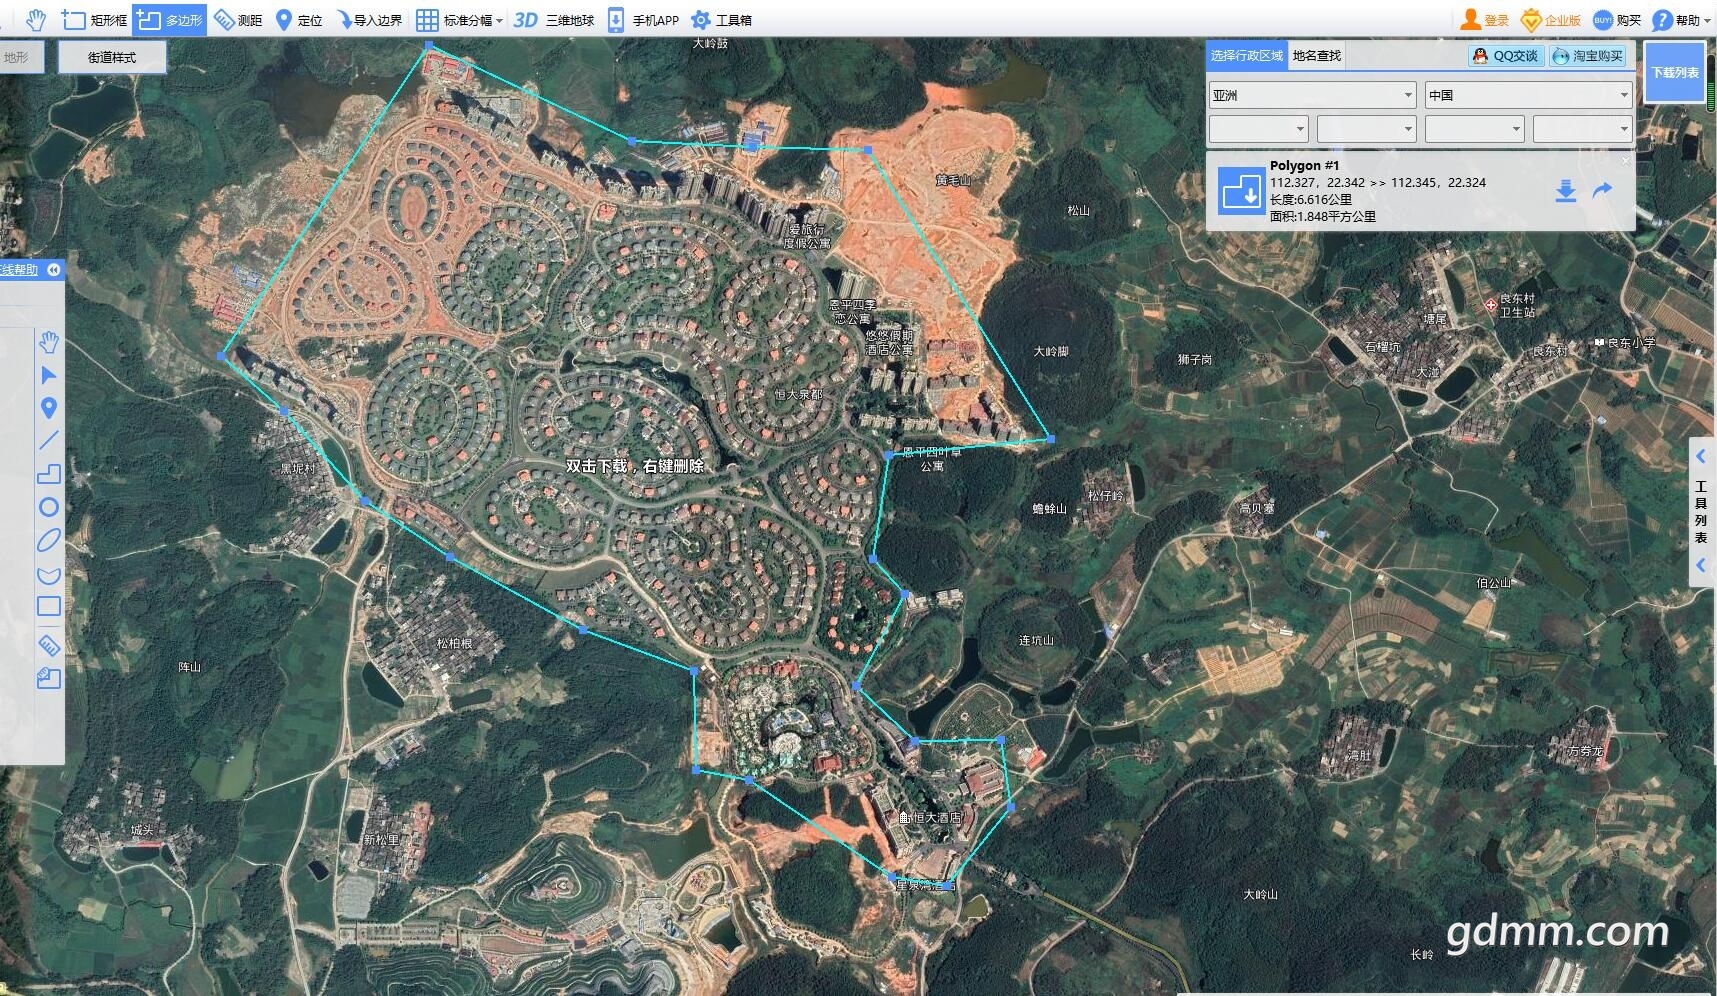Collapse the 工具列表 panel with top chevron
Screen dimensions: 1717x996
[x=1701, y=456]
